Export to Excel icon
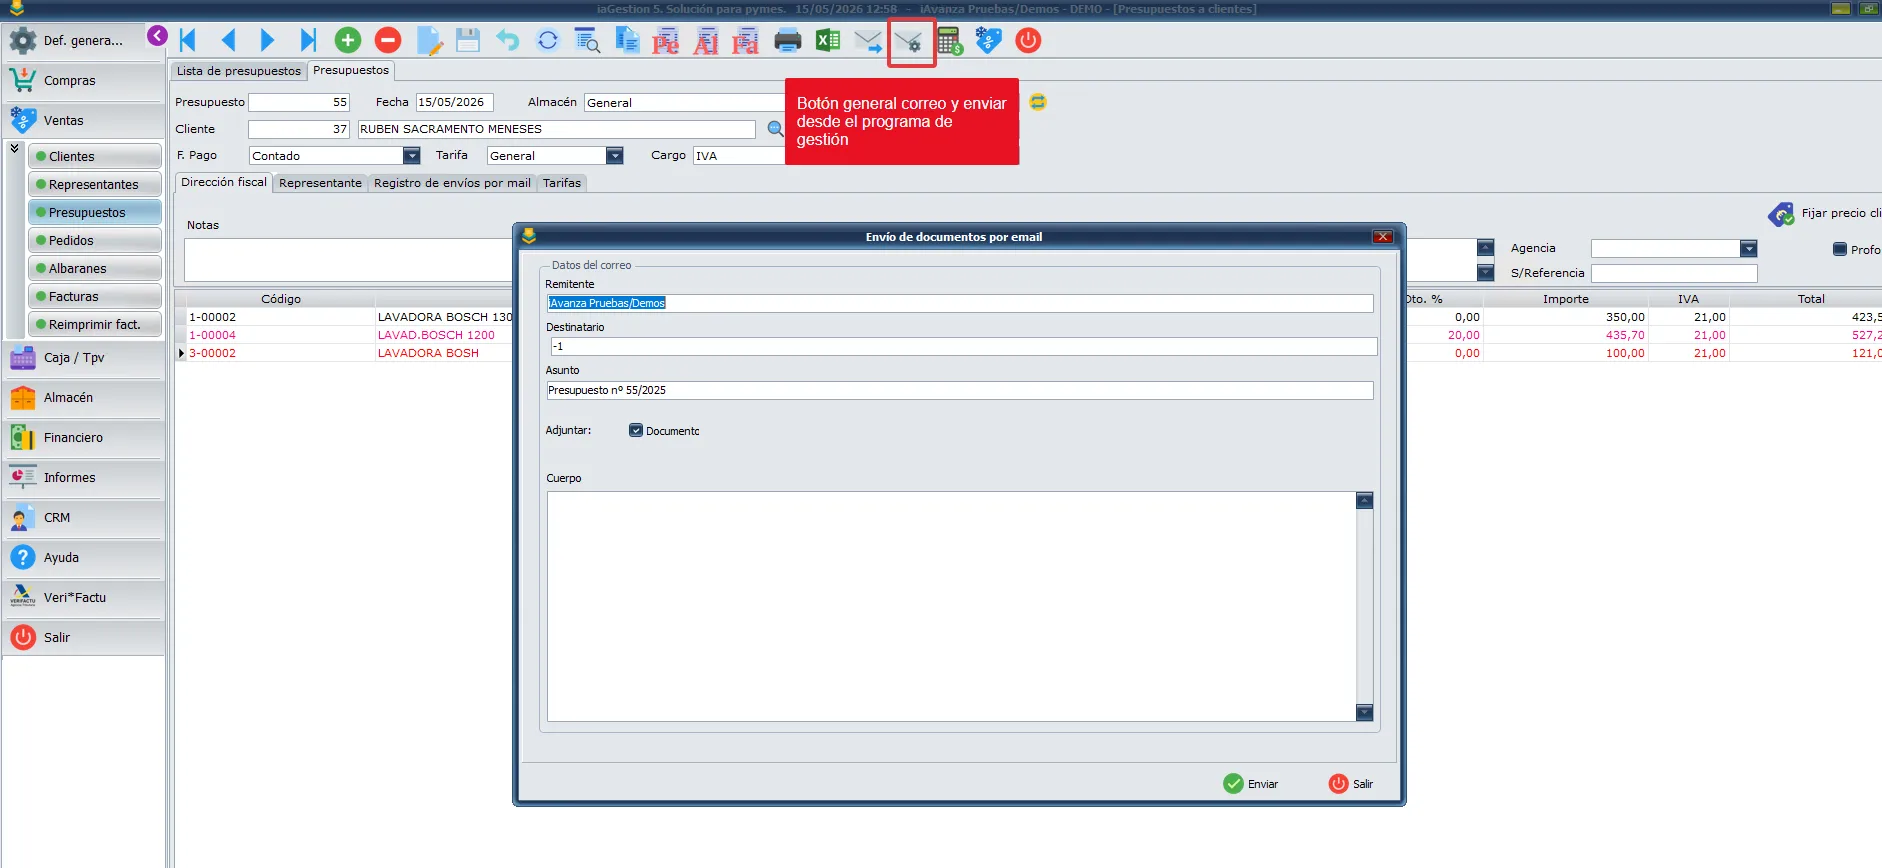Viewport: 1882px width, 868px height. pyautogui.click(x=828, y=40)
